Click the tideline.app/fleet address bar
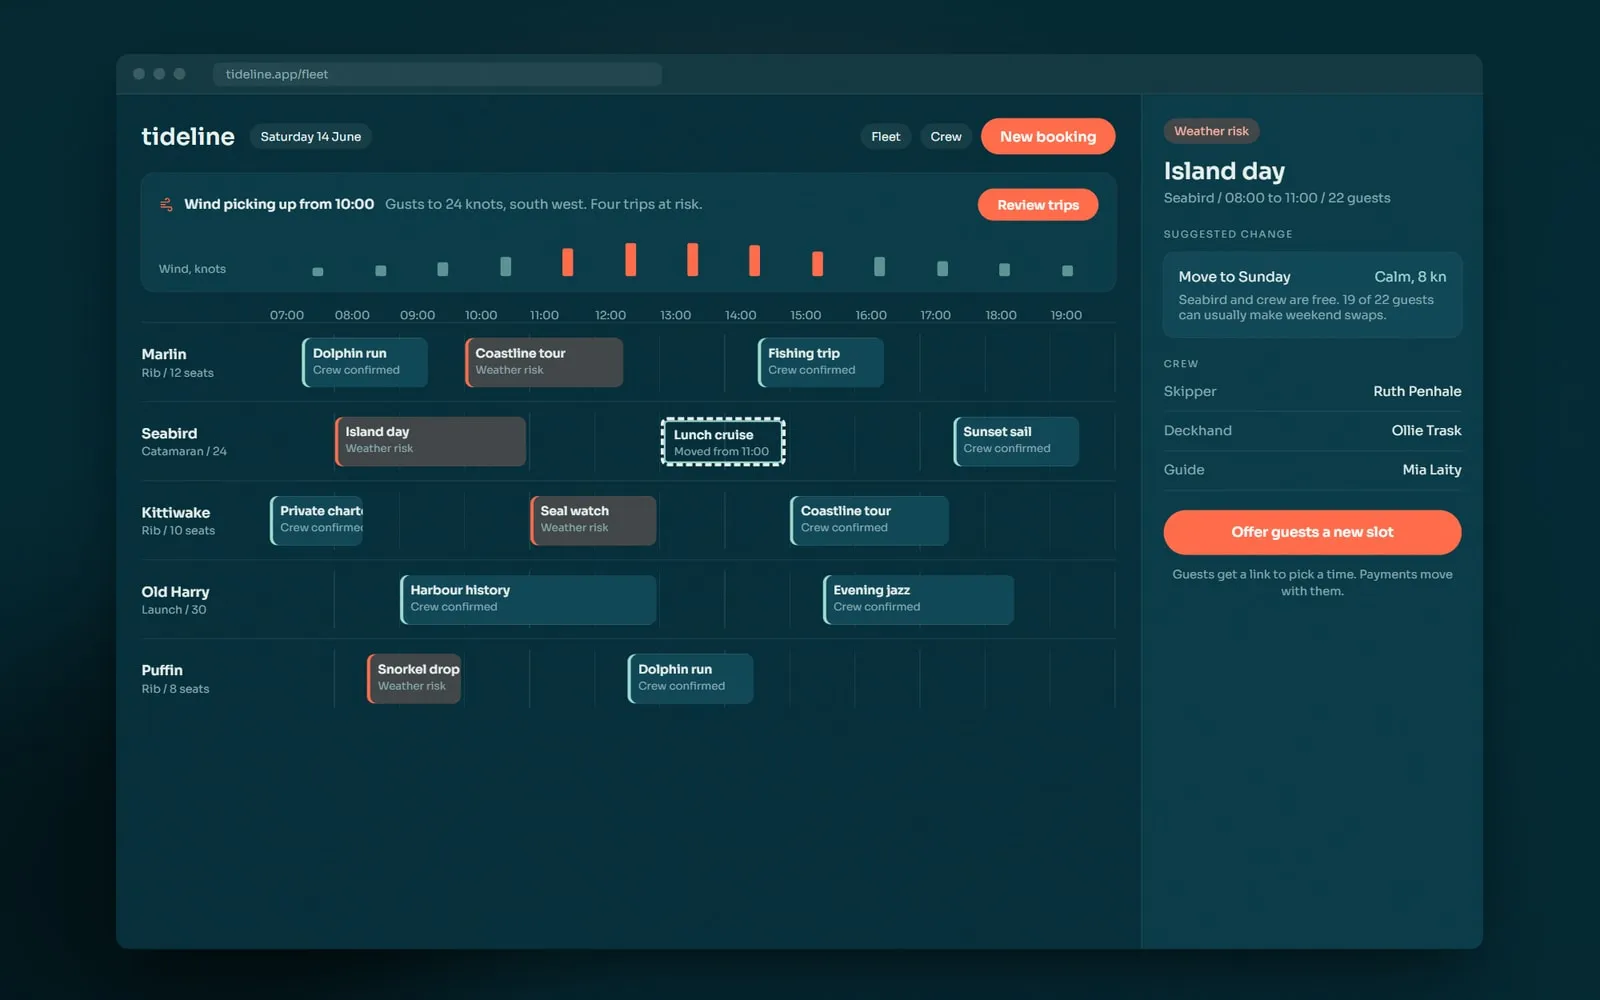This screenshot has width=1600, height=1000. (x=437, y=74)
